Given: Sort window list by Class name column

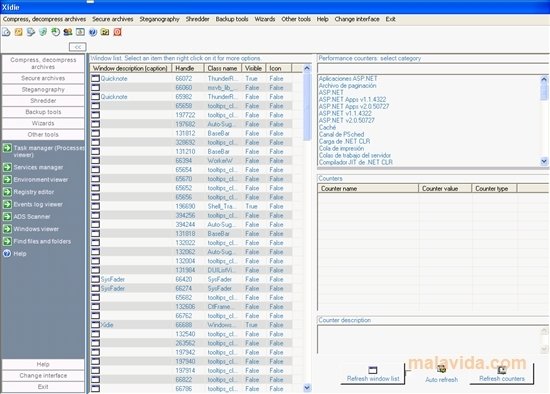Looking at the screenshot, I should [223, 68].
